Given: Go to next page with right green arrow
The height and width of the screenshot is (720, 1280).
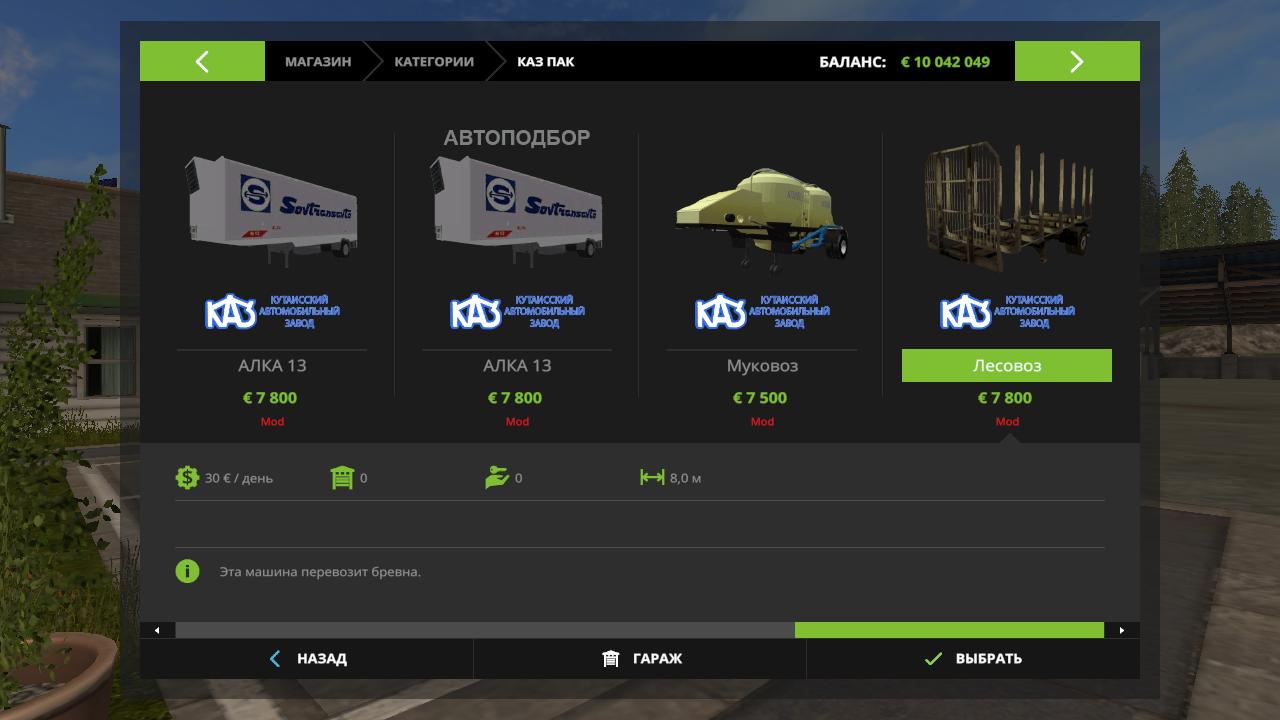Looking at the screenshot, I should (x=1077, y=61).
